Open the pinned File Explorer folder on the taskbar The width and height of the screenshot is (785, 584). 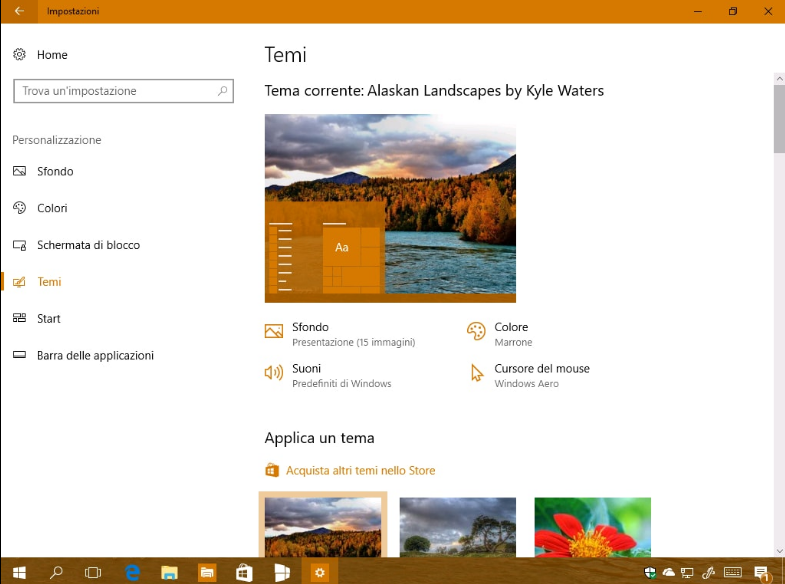click(169, 572)
